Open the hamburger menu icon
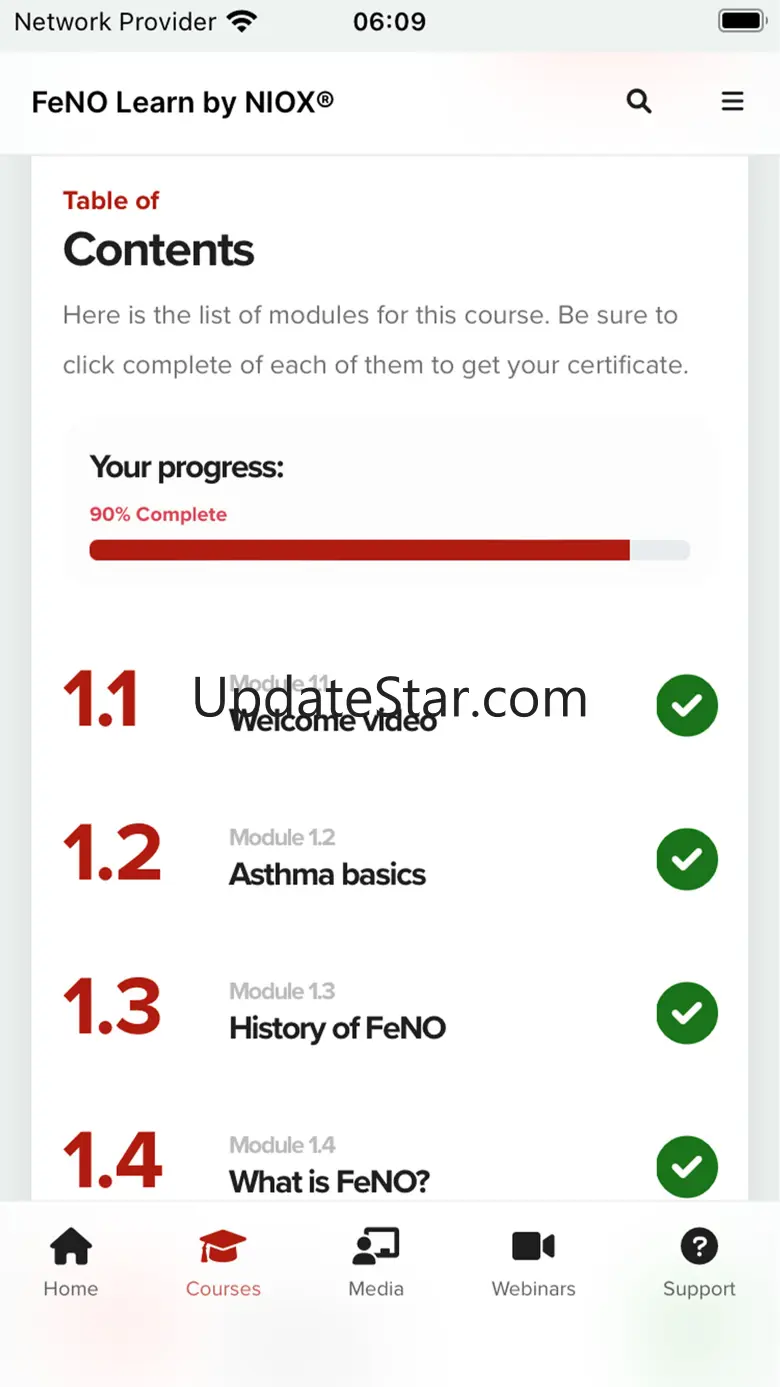Screen dimensions: 780x1387 733,101
